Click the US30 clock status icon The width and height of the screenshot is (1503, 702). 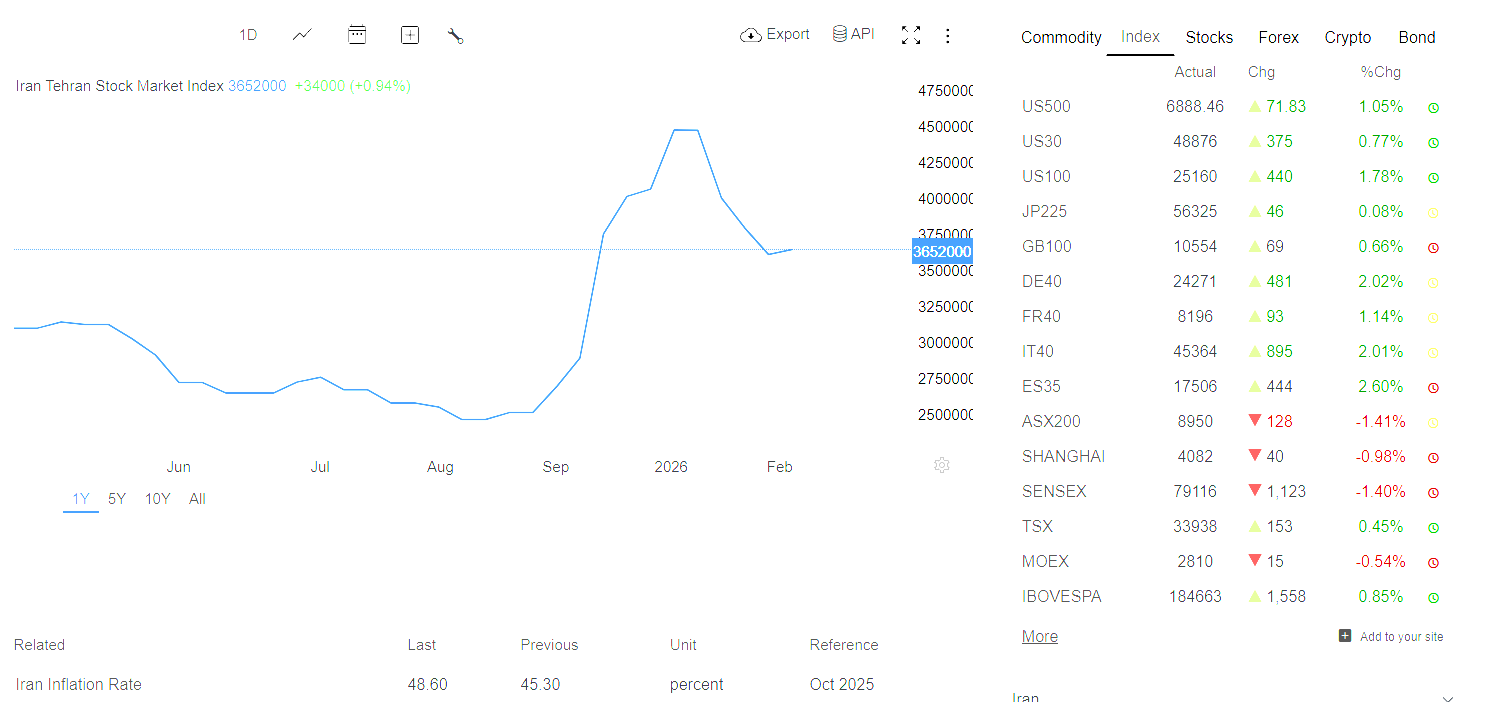pyautogui.click(x=1433, y=142)
